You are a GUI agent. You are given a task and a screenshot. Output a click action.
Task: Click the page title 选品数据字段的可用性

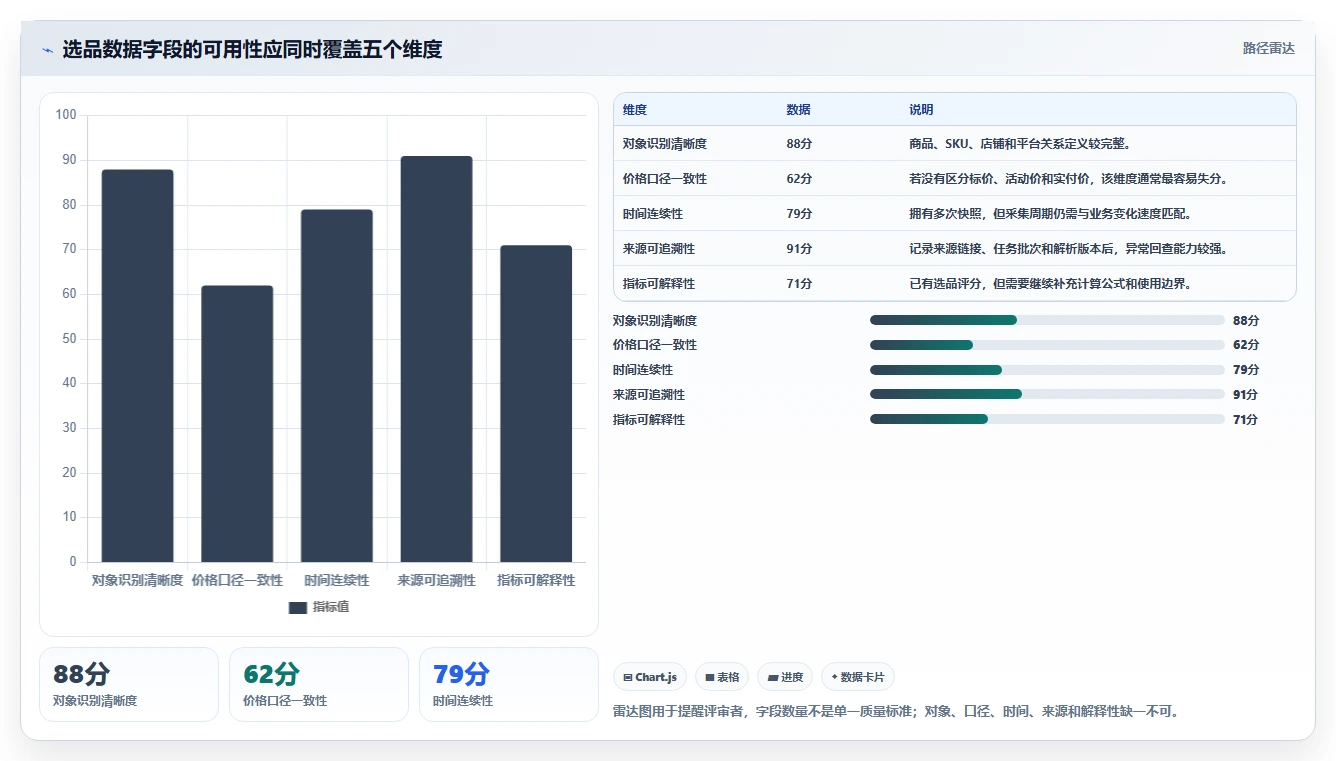[x=252, y=49]
